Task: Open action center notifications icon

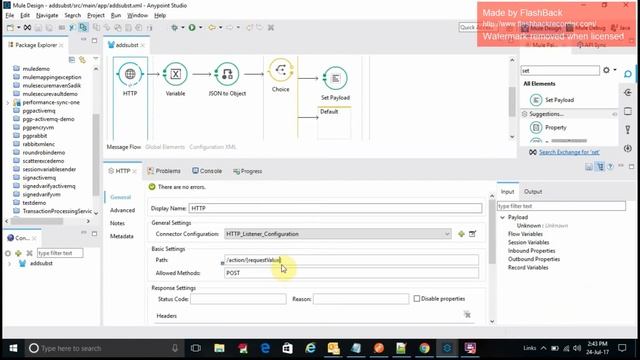Action: pyautogui.click(x=622, y=348)
